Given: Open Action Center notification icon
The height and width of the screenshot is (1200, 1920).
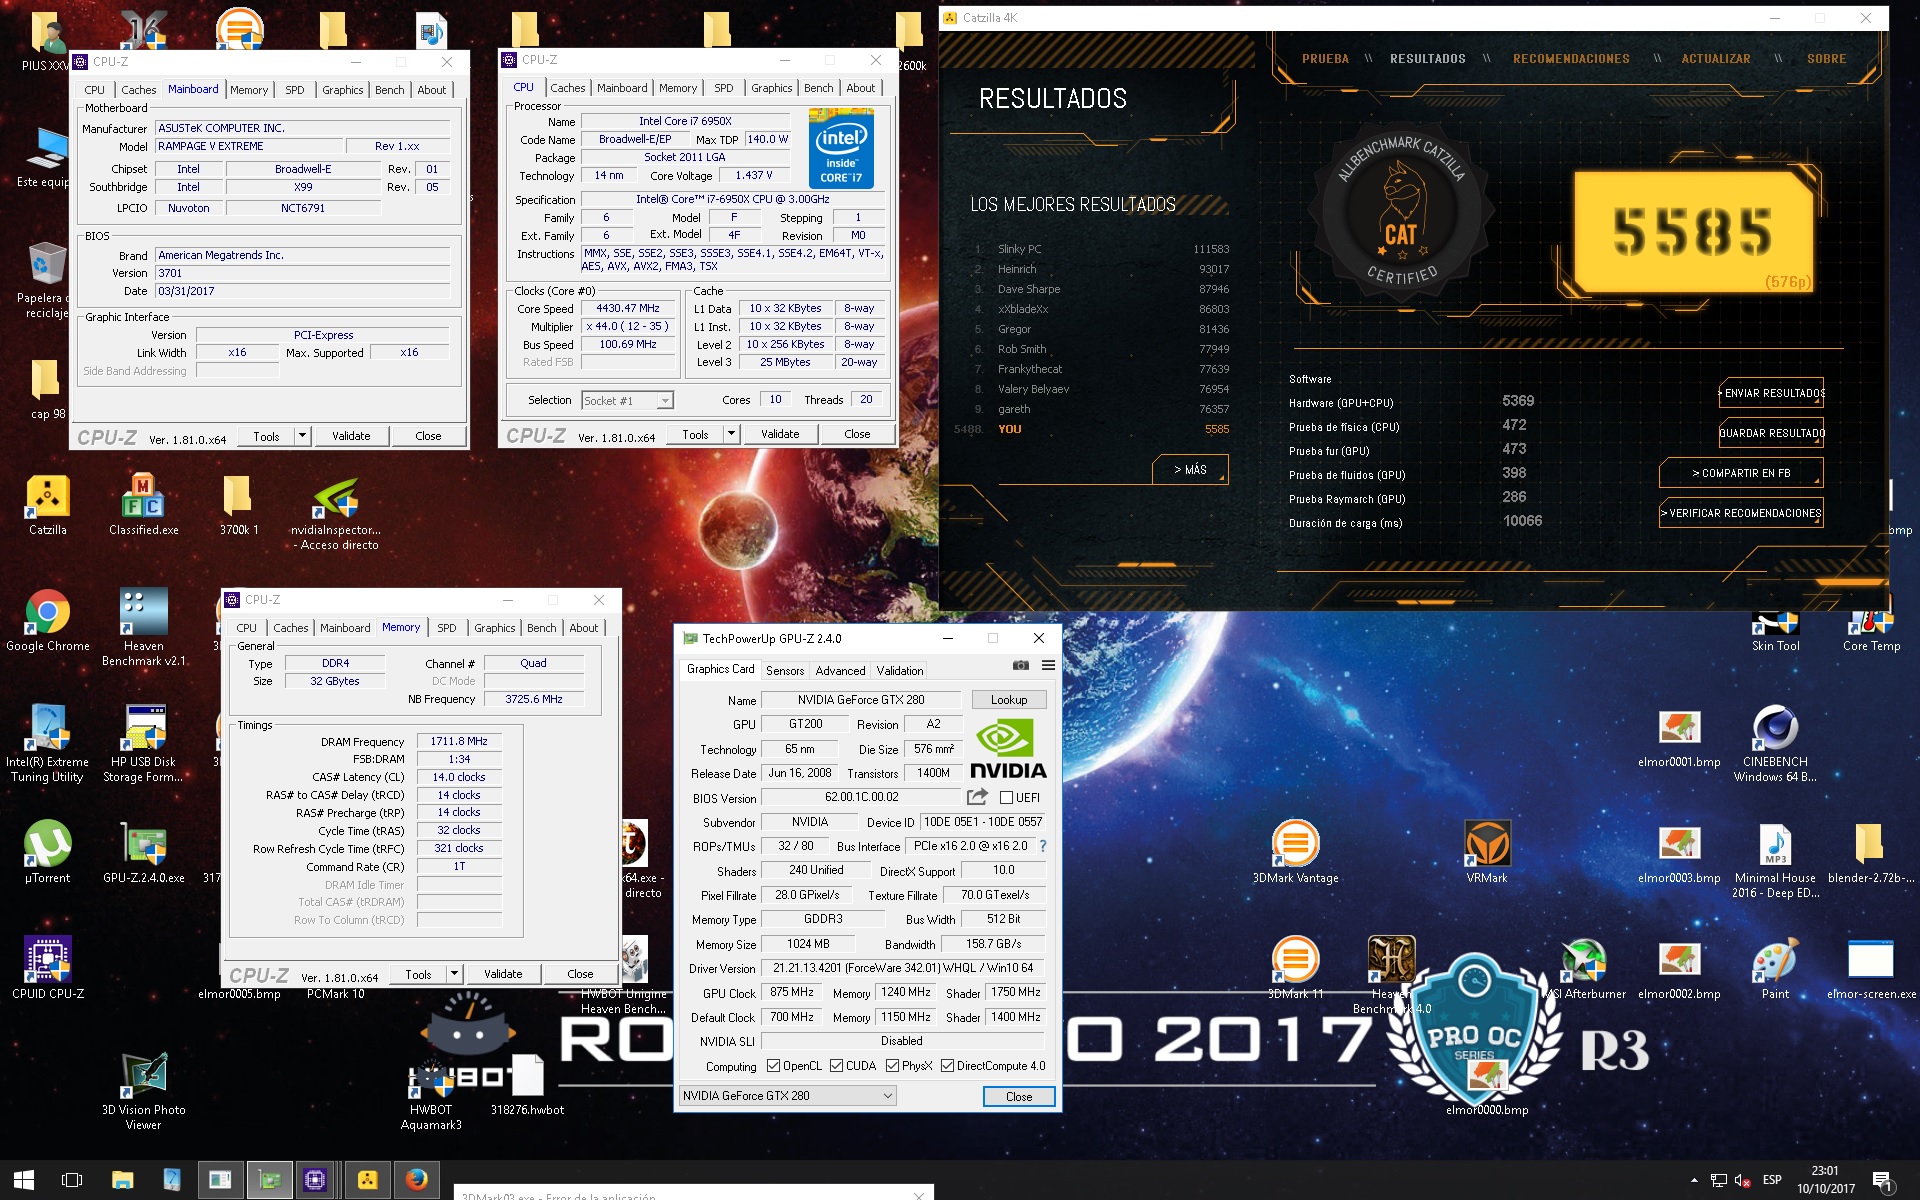Looking at the screenshot, I should (1882, 1180).
